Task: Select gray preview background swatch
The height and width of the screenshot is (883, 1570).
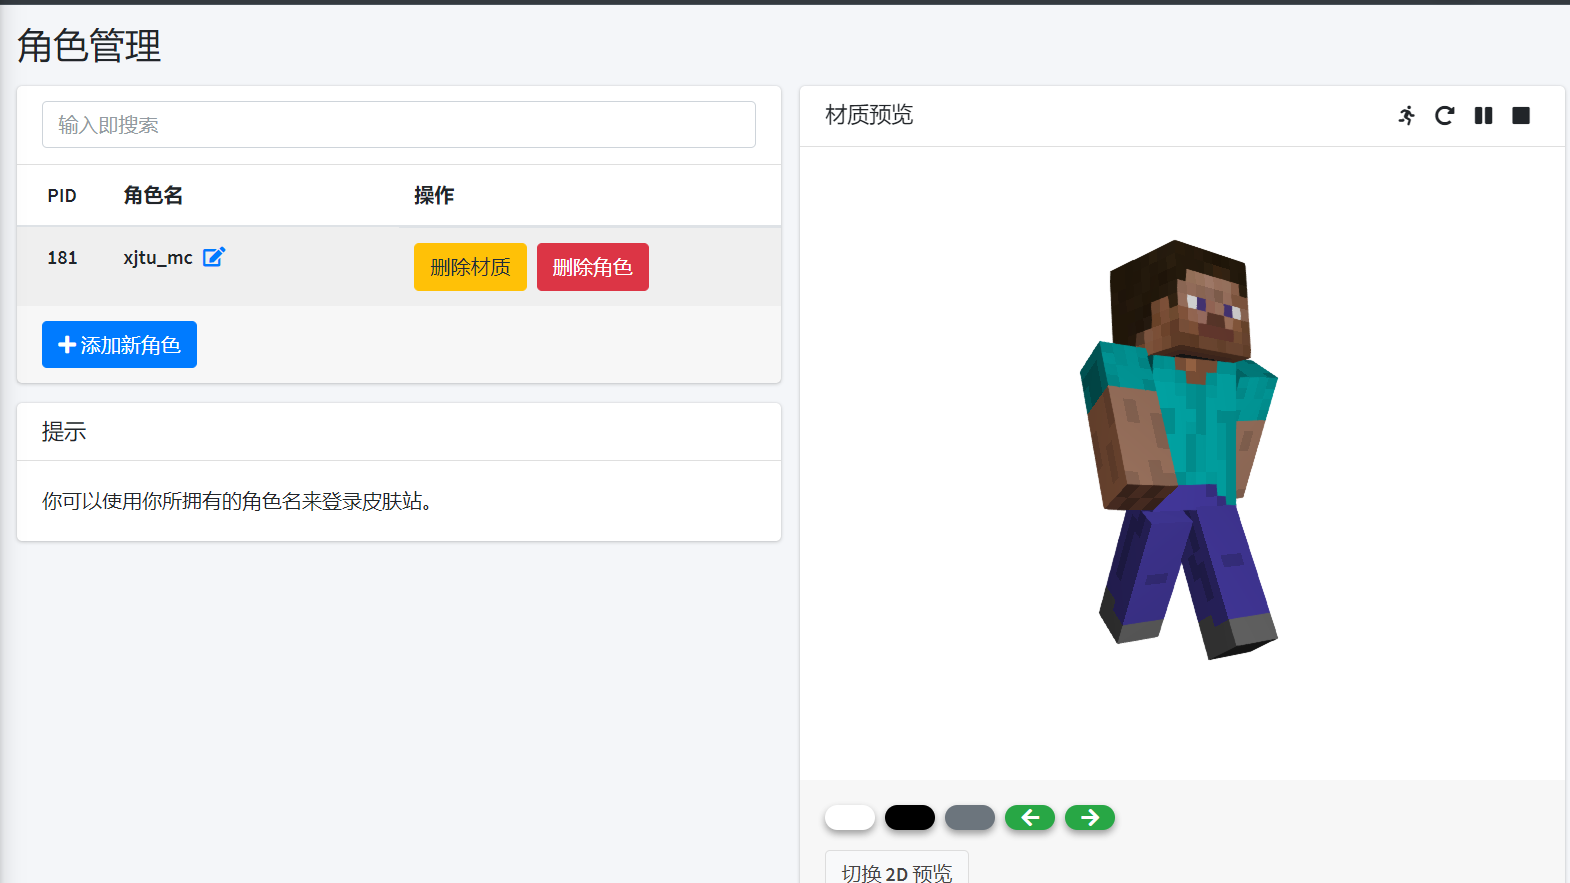Action: coord(970,818)
